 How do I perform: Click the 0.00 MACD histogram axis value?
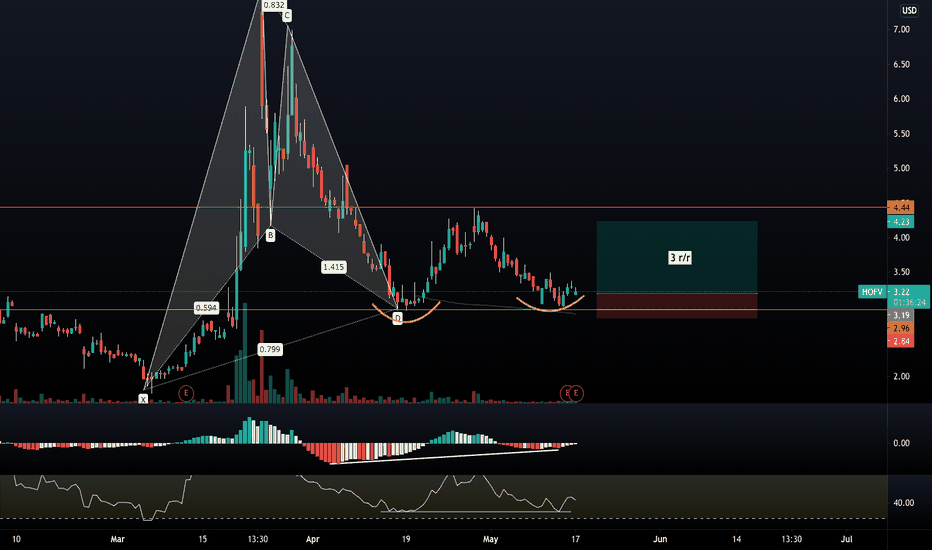(x=901, y=443)
